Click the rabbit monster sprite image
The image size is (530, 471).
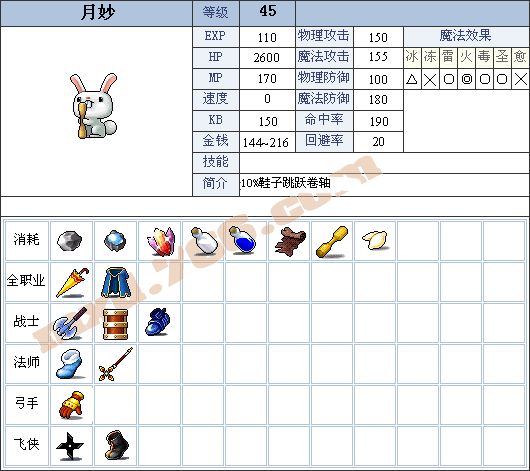tap(94, 106)
